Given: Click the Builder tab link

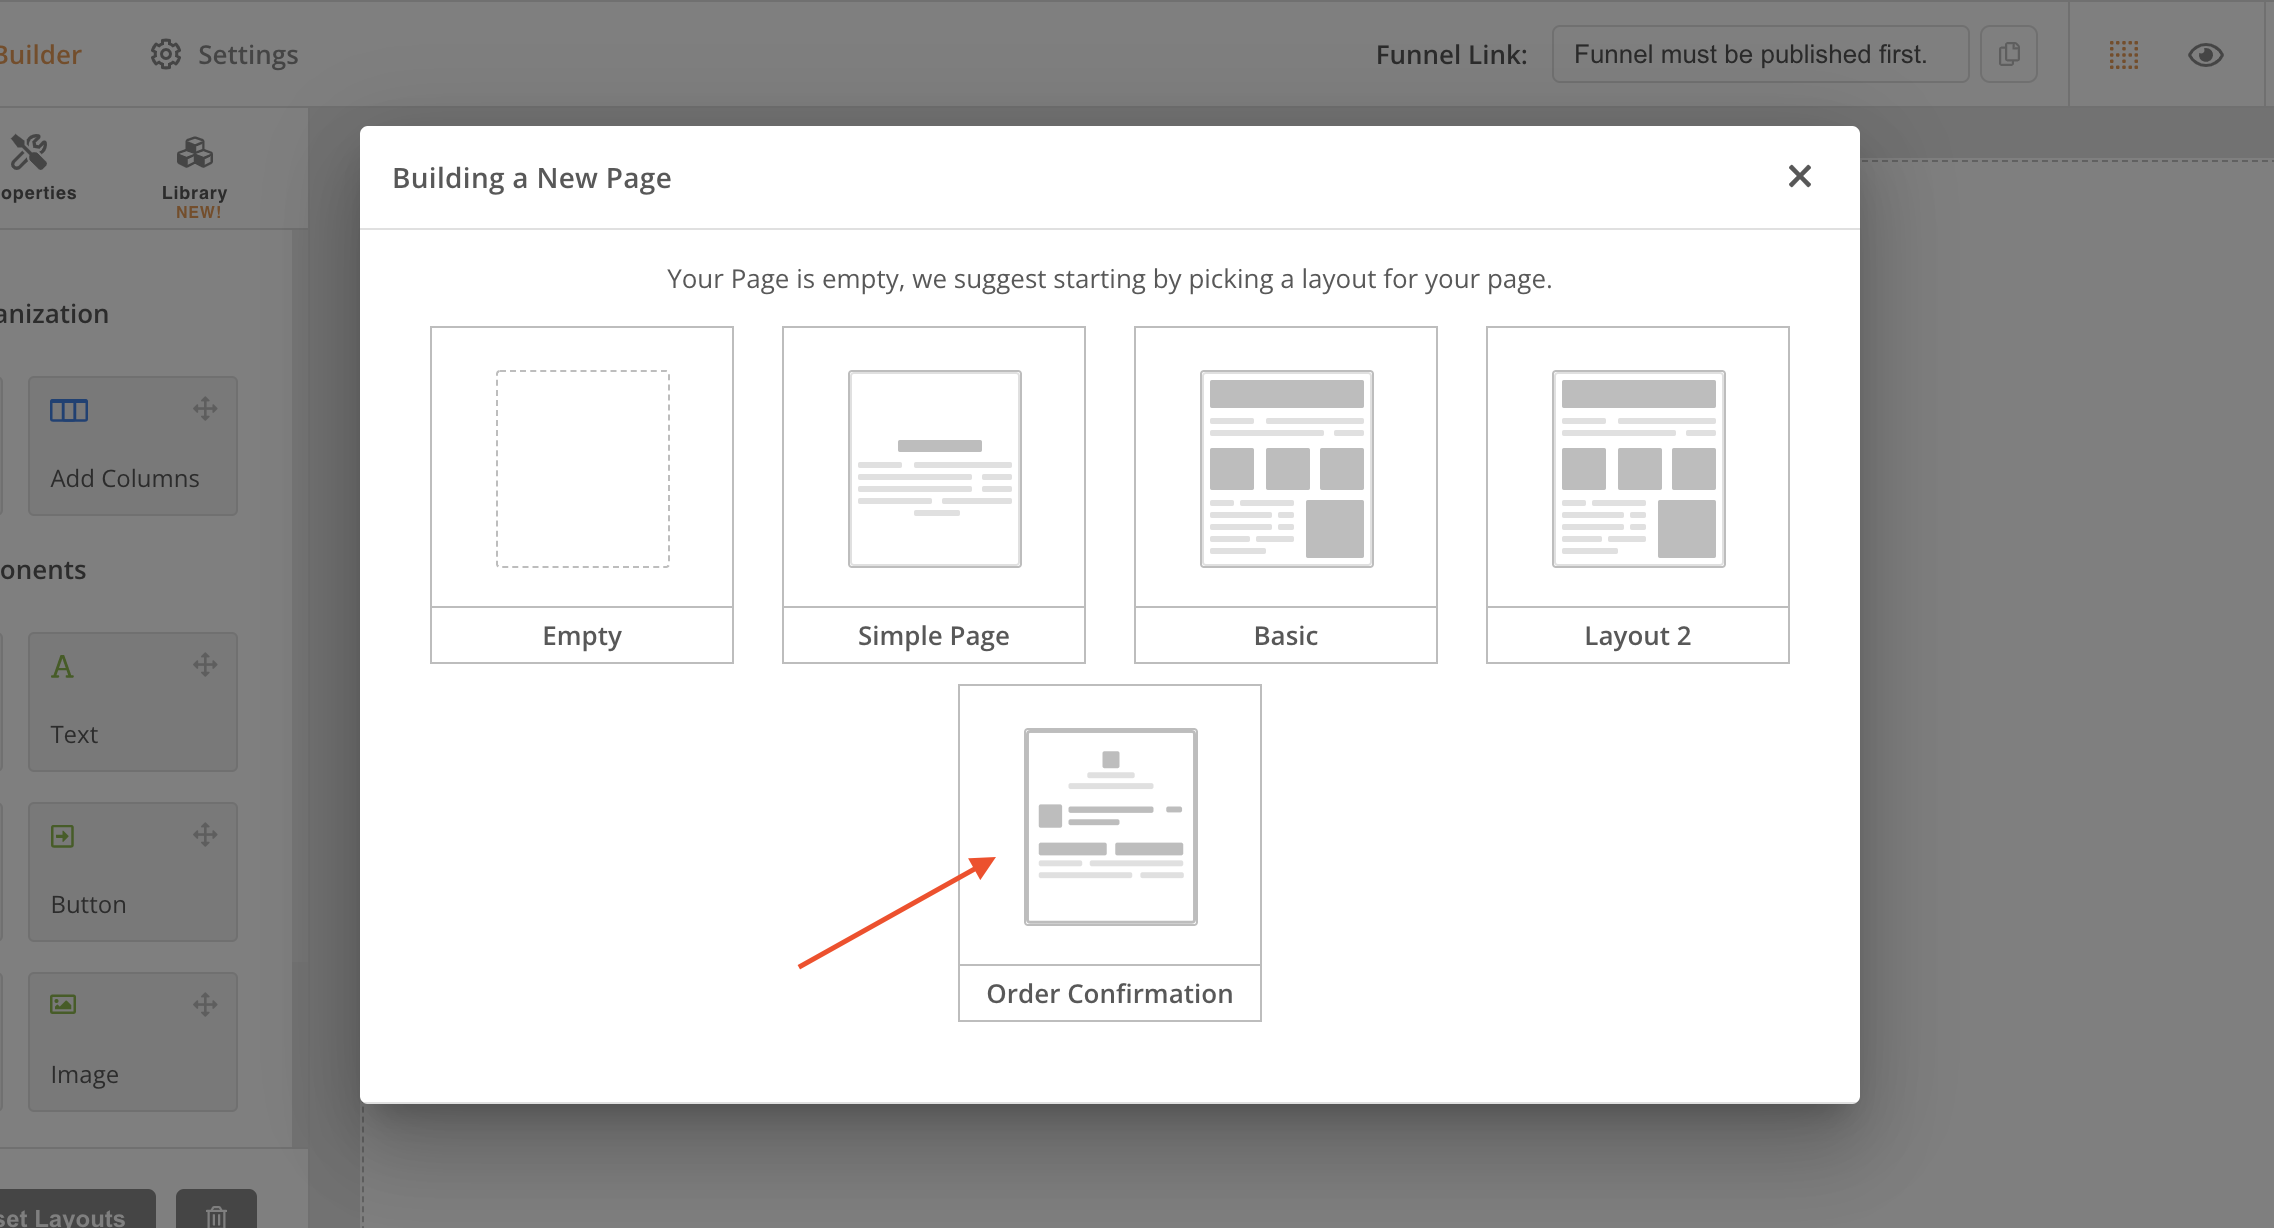Looking at the screenshot, I should pyautogui.click(x=40, y=54).
